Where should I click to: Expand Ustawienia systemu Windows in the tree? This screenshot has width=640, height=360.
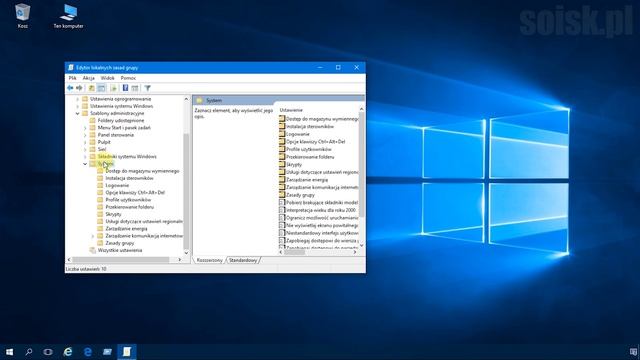77,106
